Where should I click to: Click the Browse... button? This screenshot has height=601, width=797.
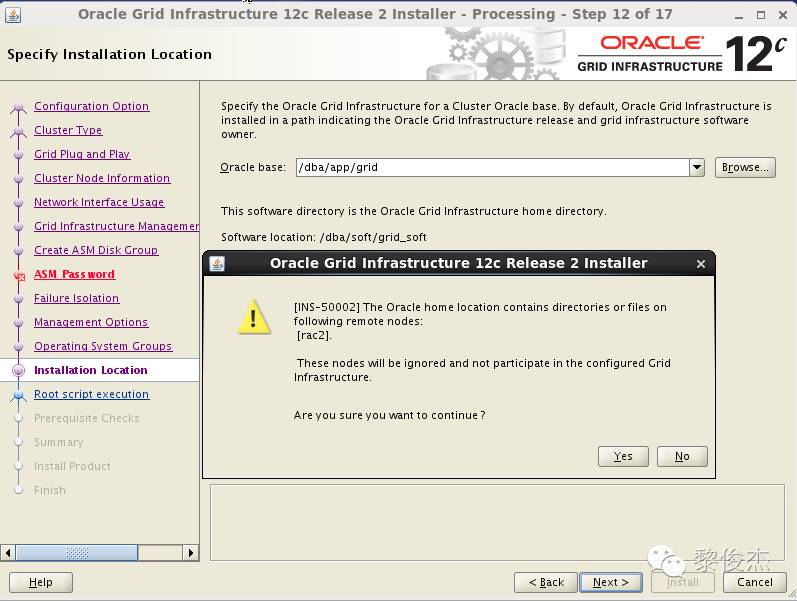click(745, 167)
